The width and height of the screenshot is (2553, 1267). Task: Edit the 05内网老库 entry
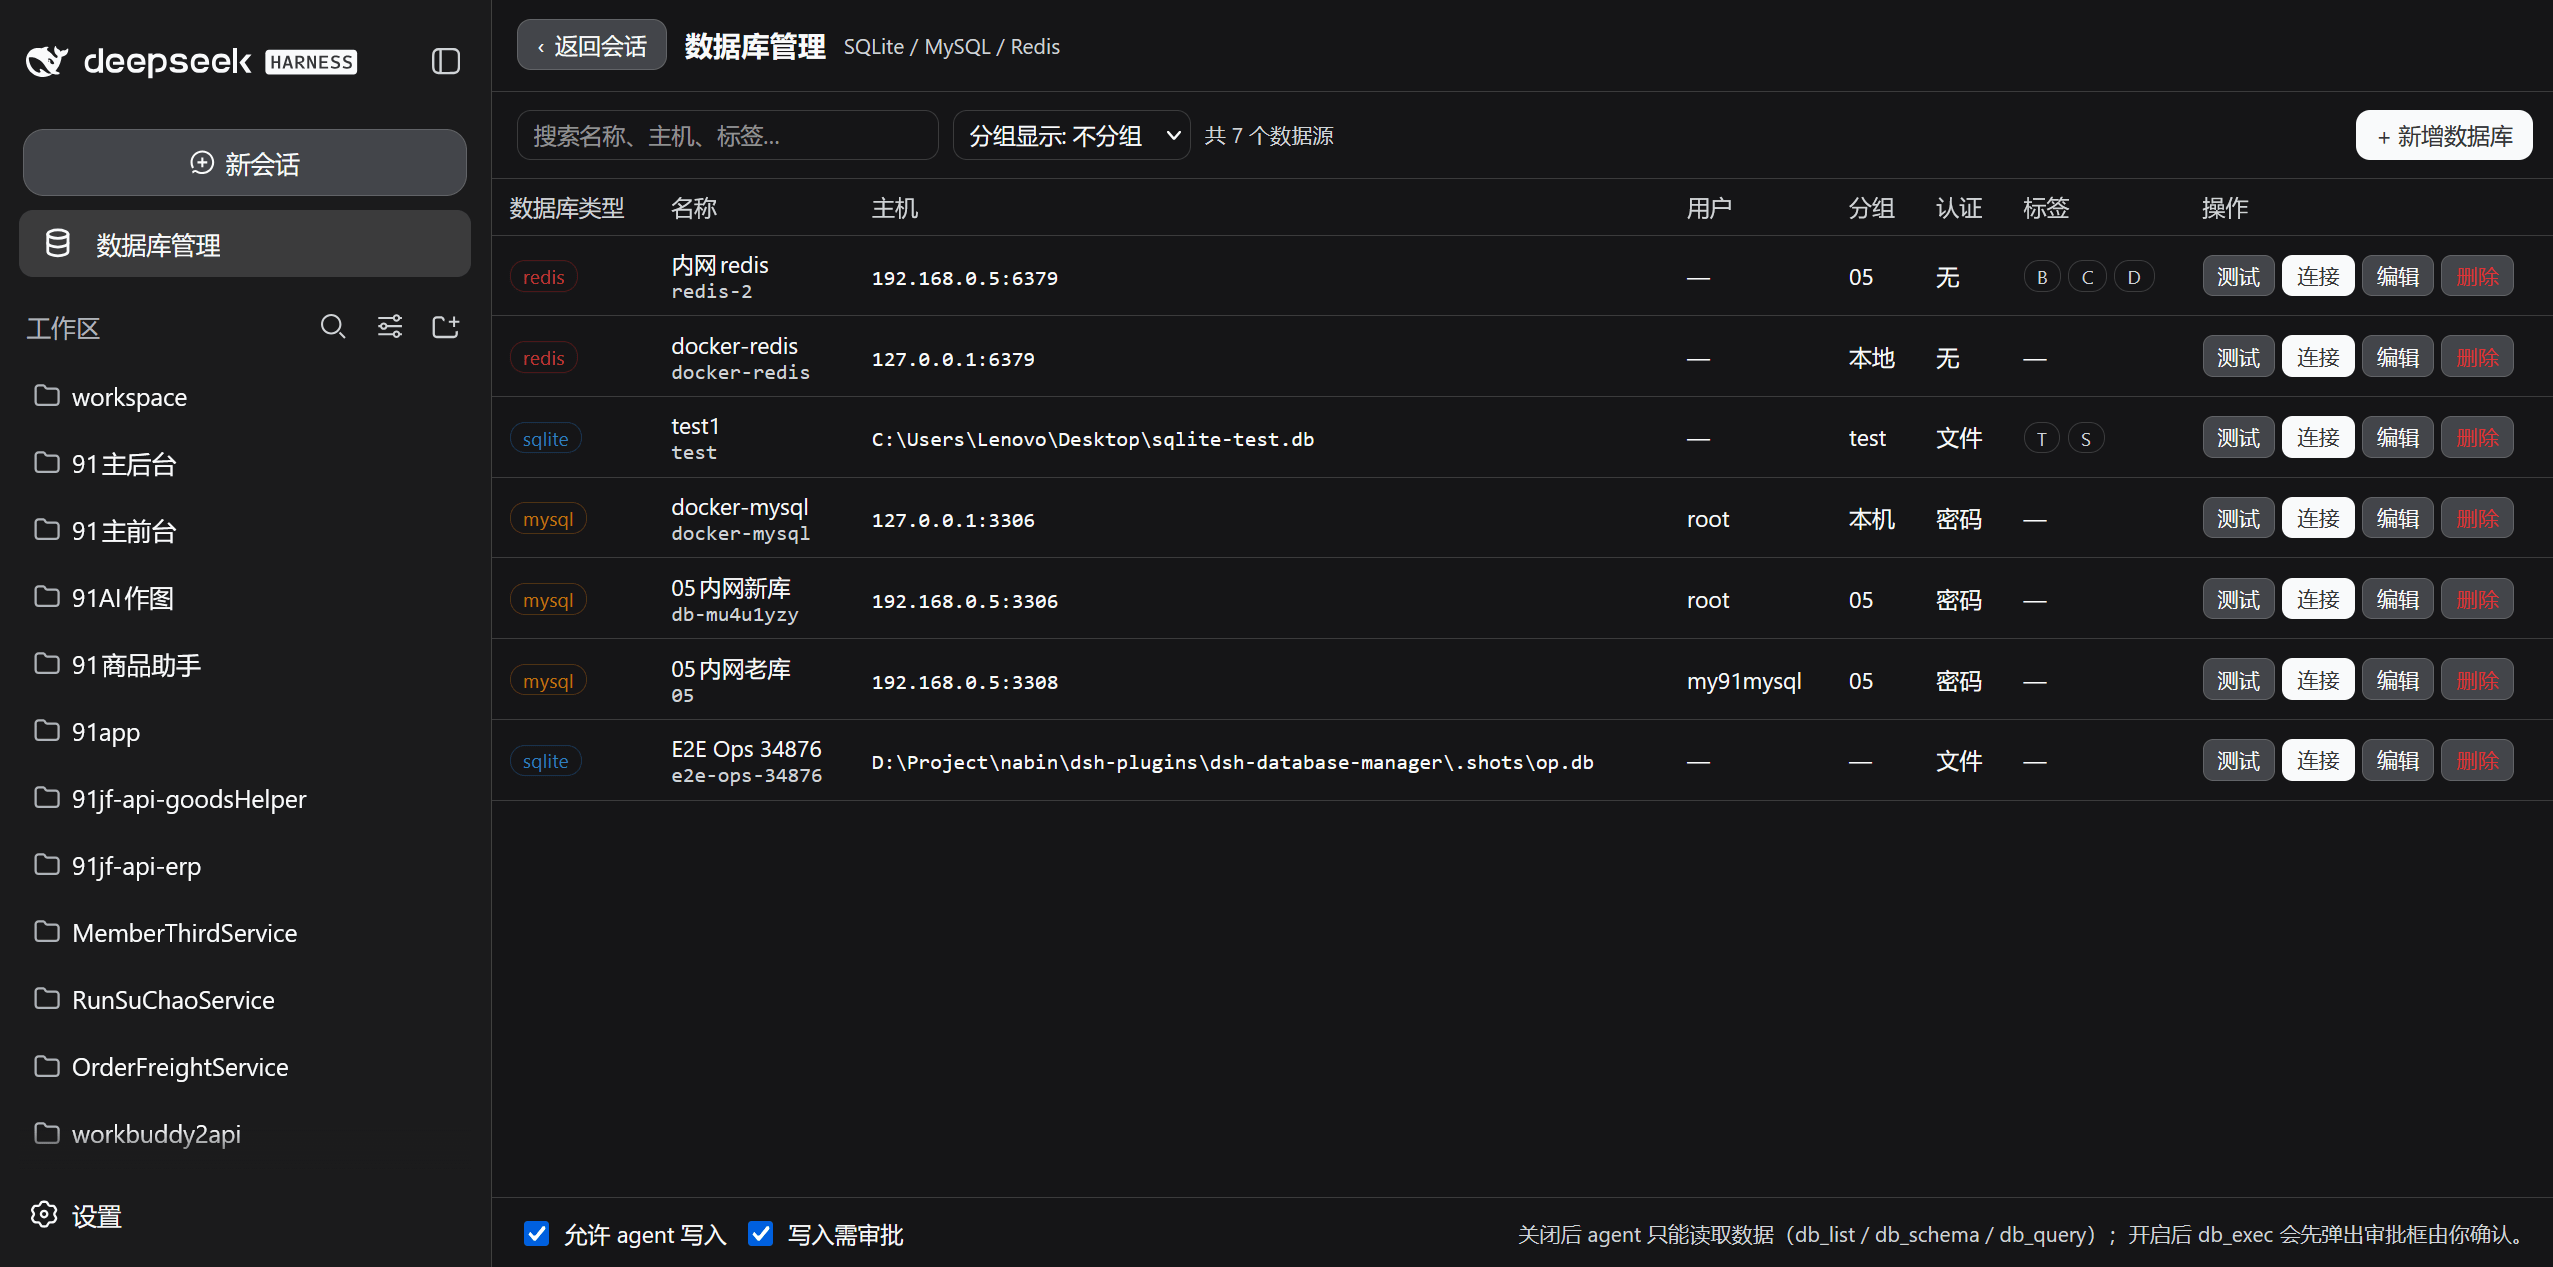pos(2397,680)
